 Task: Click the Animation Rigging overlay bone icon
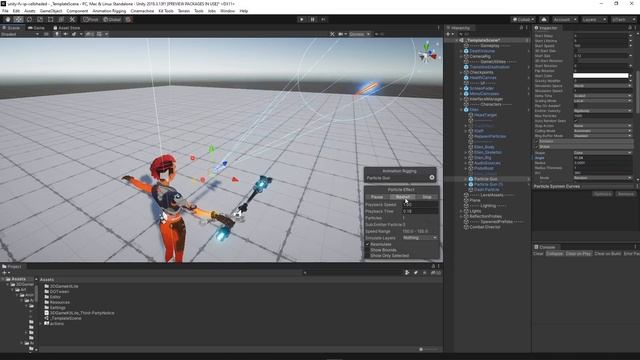432,178
